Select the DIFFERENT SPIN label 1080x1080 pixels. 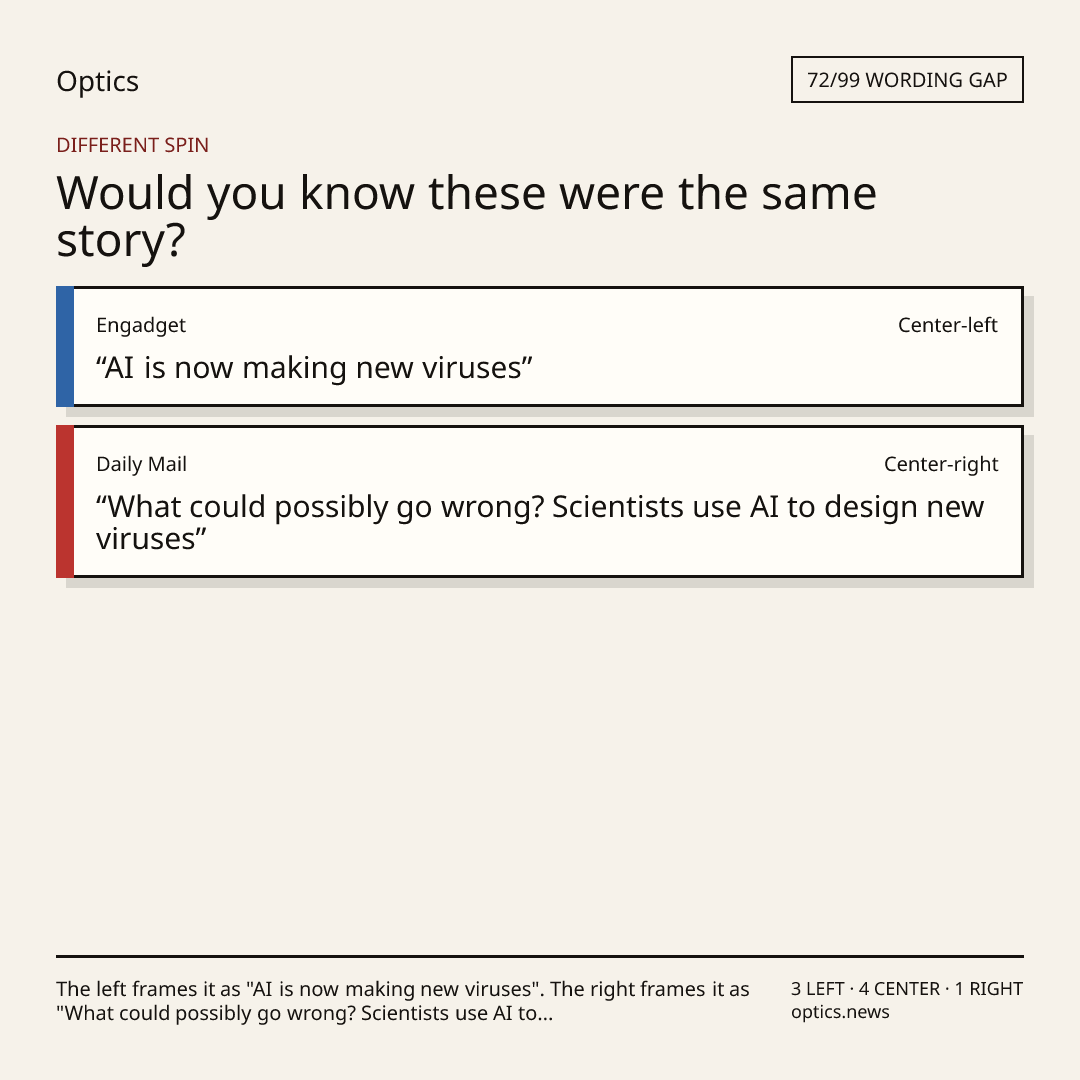point(132,145)
